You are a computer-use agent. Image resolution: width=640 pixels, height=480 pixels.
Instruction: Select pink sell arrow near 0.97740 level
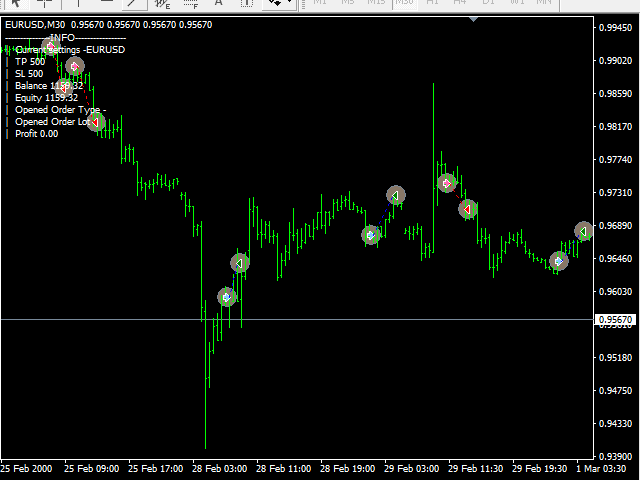(x=446, y=183)
